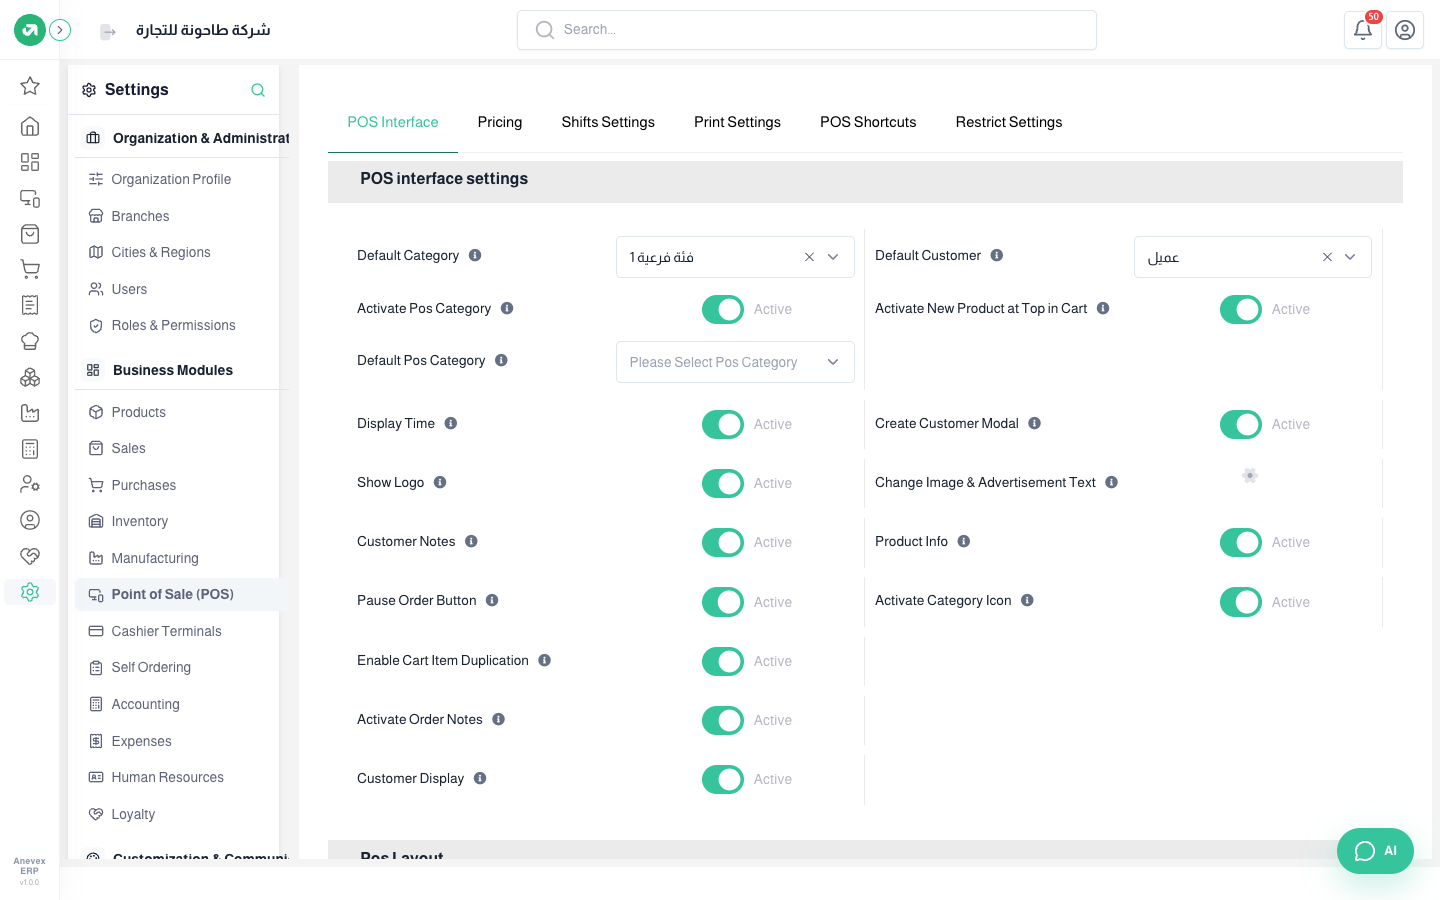Click the info icon beside Customer Display

480,778
